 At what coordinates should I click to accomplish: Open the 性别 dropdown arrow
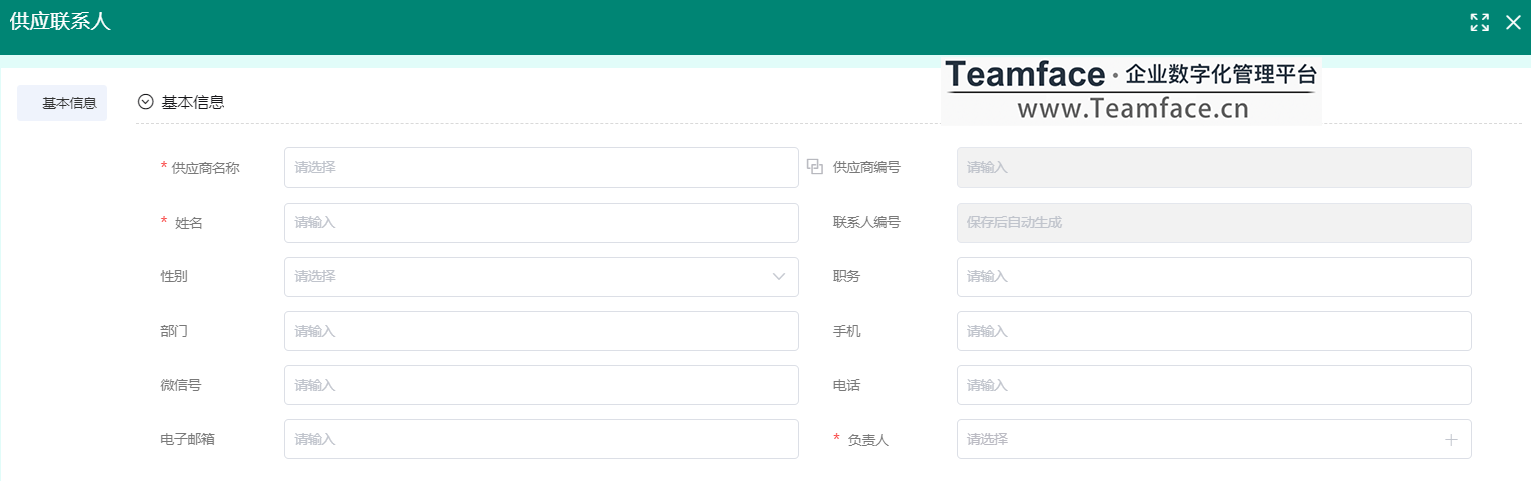pyautogui.click(x=779, y=277)
